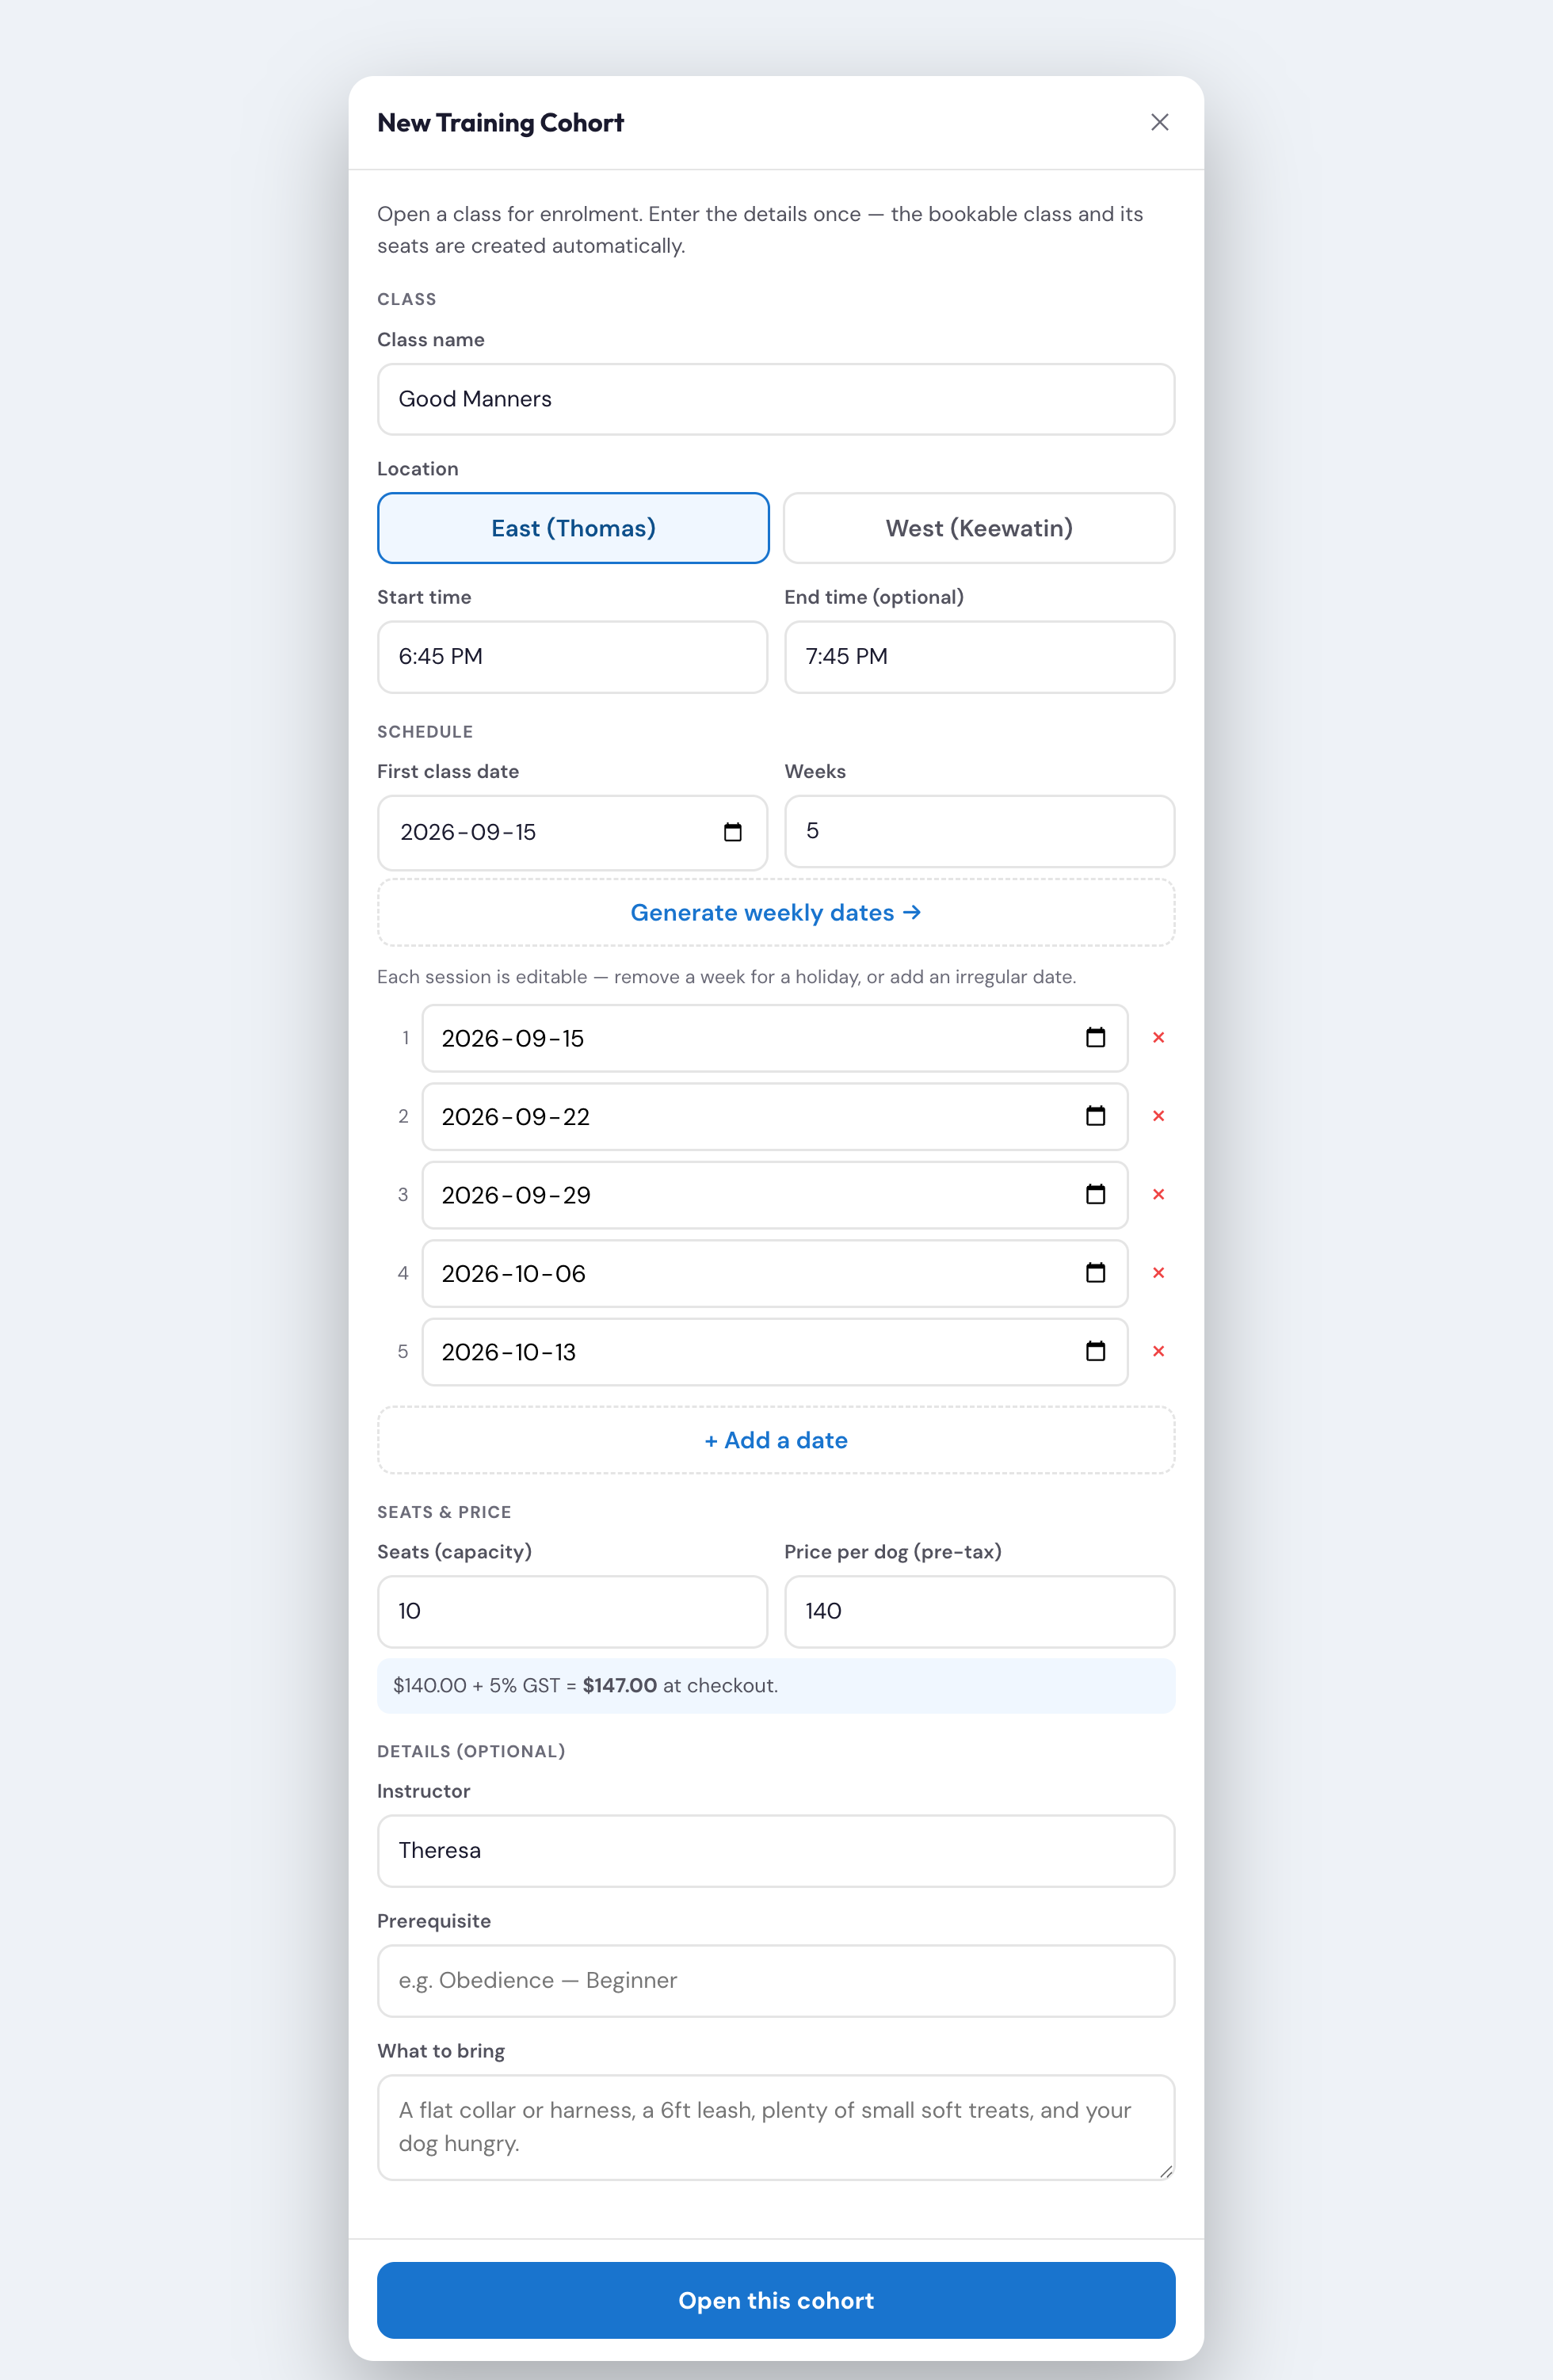Edit the End time field
This screenshot has height=2380, width=1553.
(979, 657)
